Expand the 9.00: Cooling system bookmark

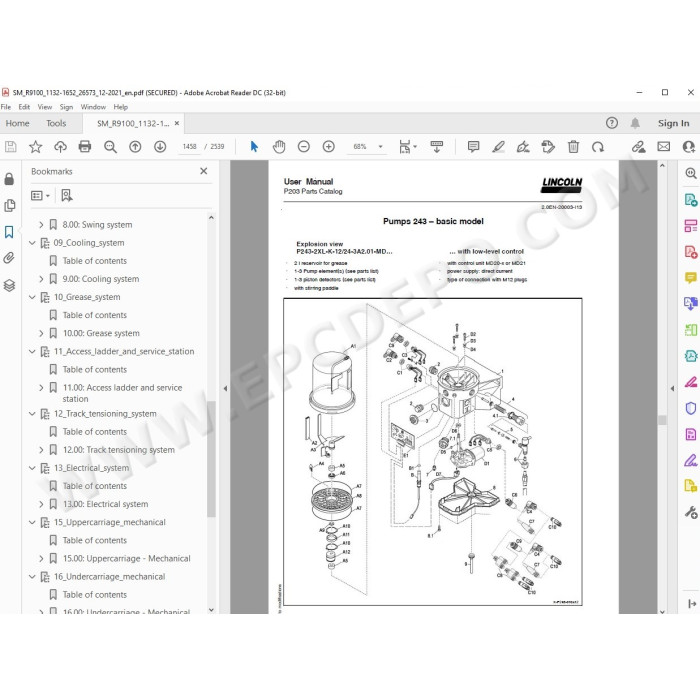click(x=41, y=279)
